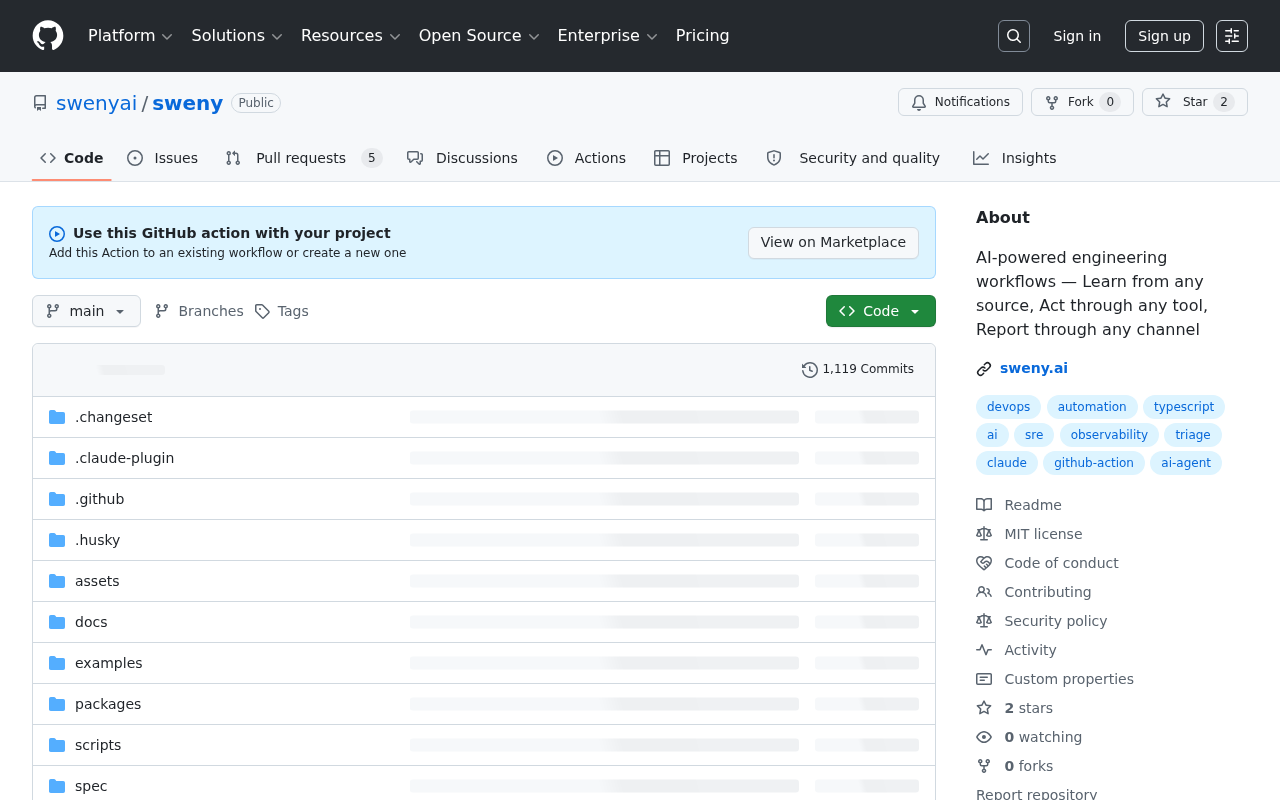Select the Code tab
This screenshot has height=800, width=1280.
pyautogui.click(x=71, y=158)
